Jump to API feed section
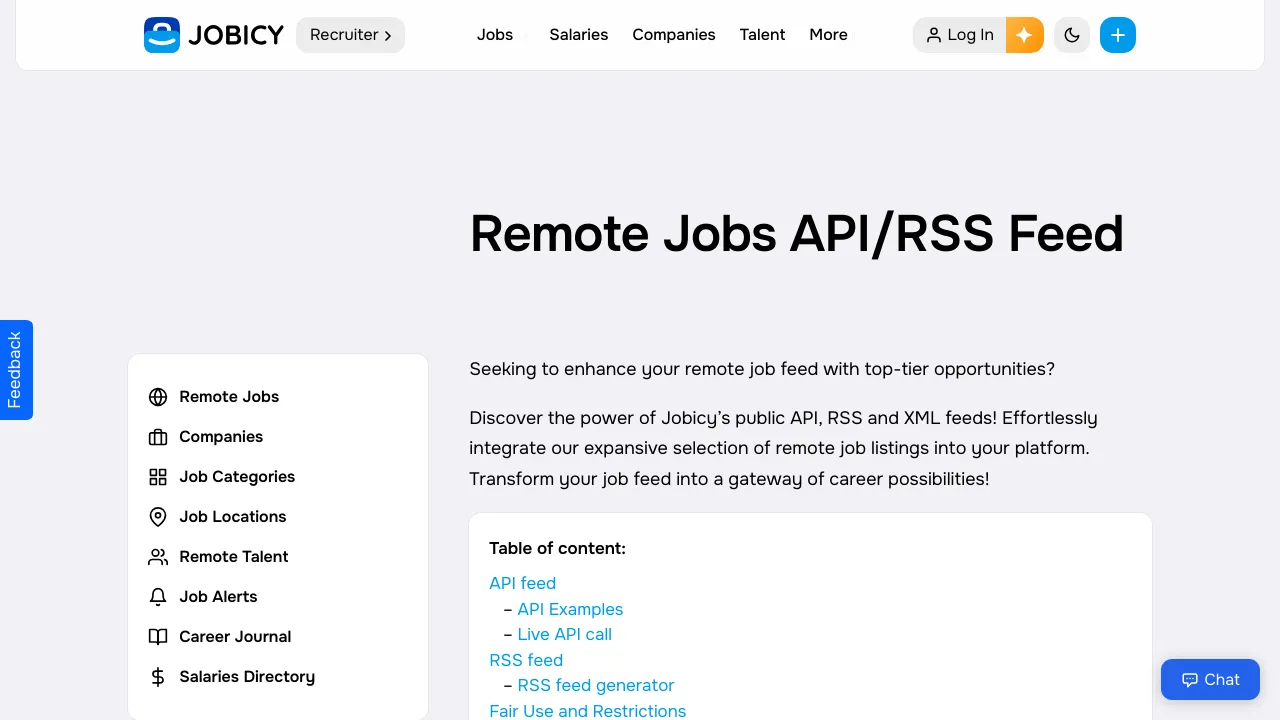This screenshot has height=720, width=1280. [523, 583]
